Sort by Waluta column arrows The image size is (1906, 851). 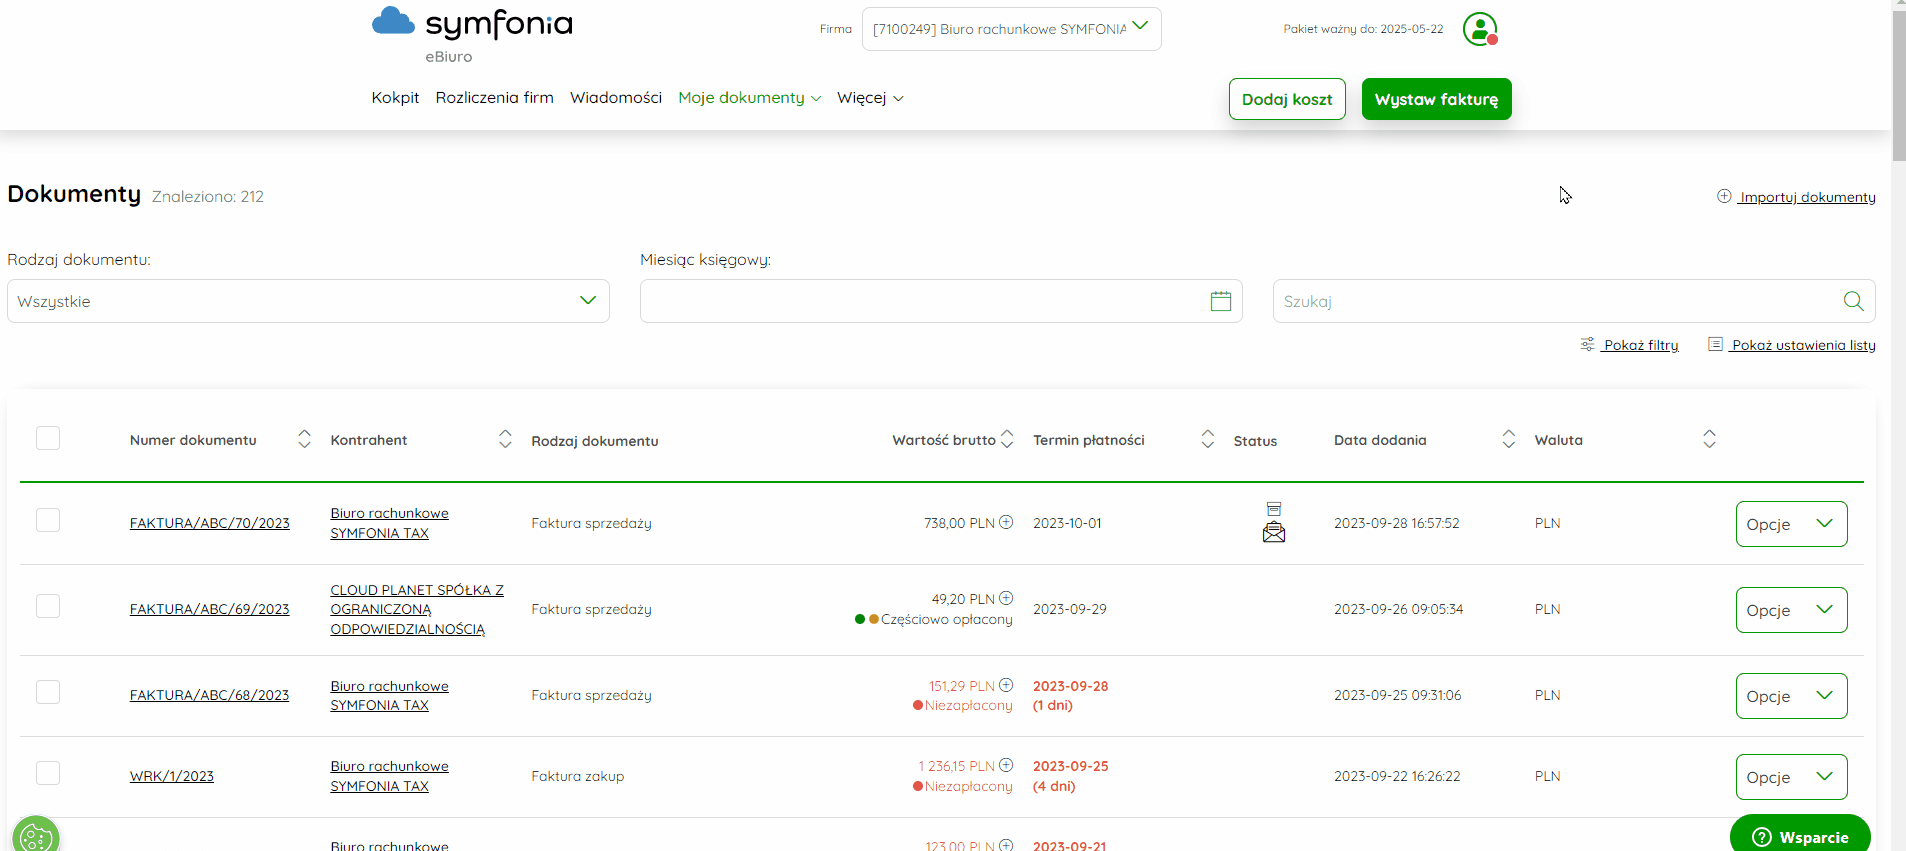pos(1710,439)
